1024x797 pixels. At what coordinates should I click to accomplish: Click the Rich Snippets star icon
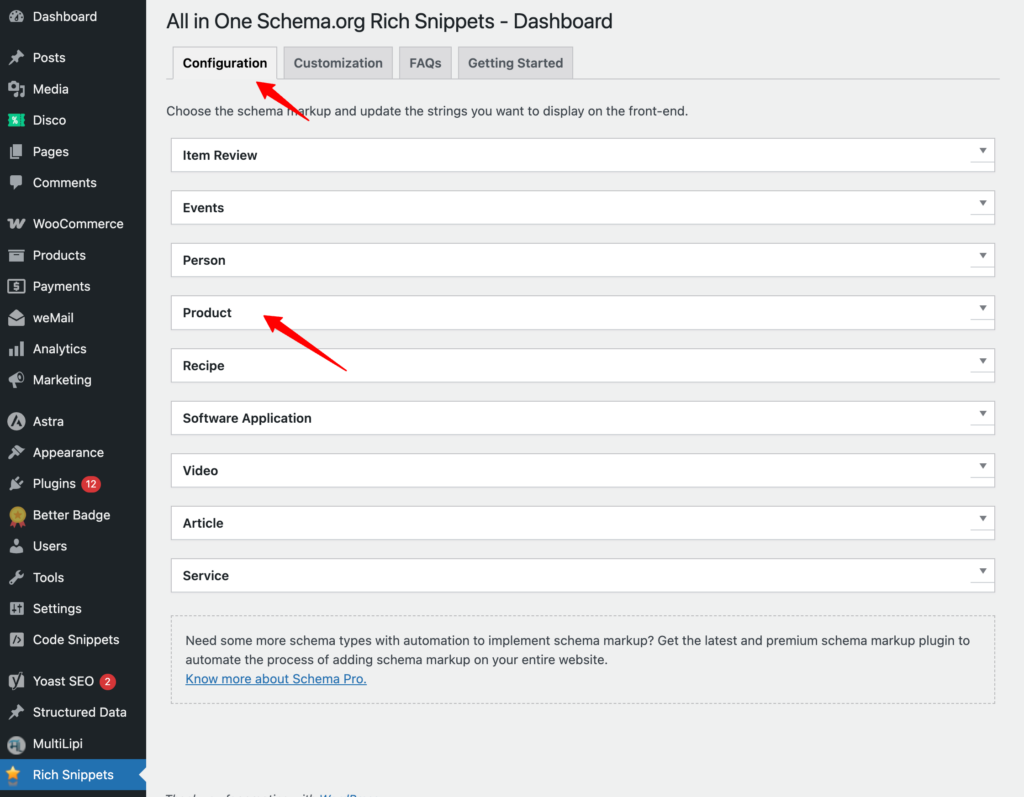pos(13,774)
